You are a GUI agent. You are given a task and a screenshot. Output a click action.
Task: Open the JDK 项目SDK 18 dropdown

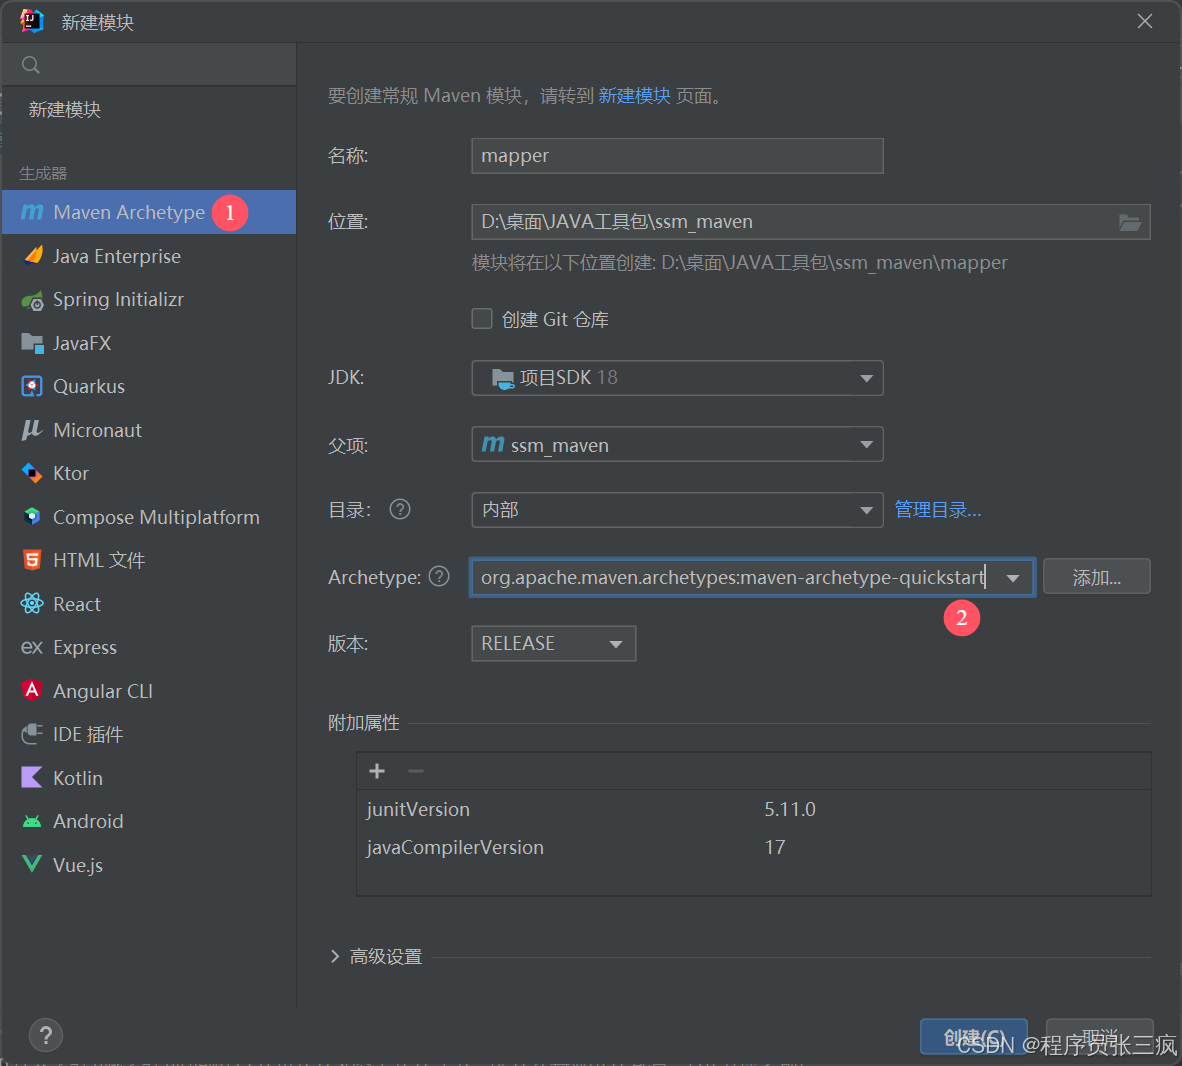coord(677,378)
